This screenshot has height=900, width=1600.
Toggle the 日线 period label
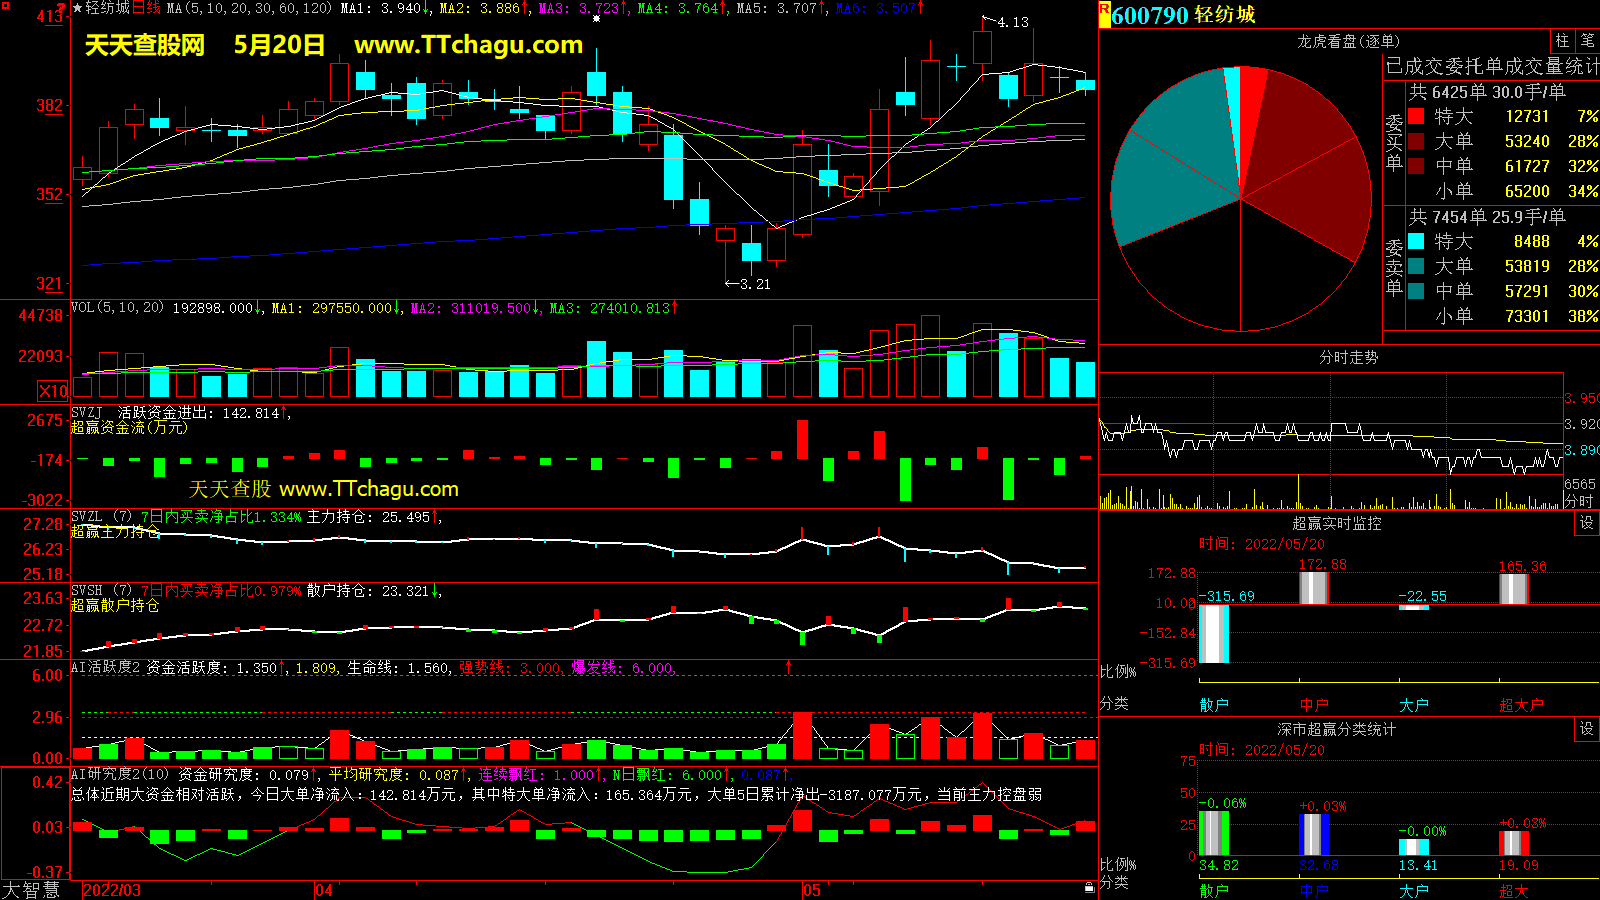(146, 8)
